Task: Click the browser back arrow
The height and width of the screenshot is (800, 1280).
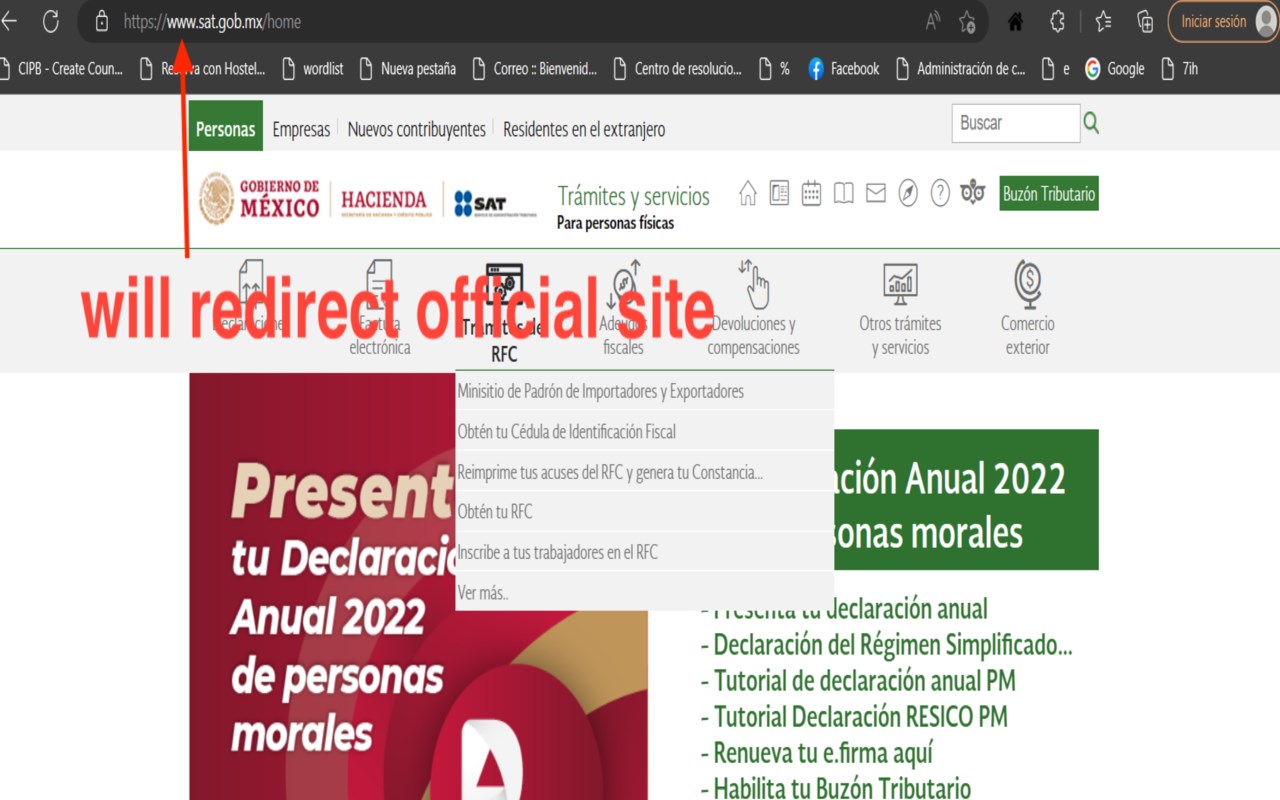Action: 9,21
